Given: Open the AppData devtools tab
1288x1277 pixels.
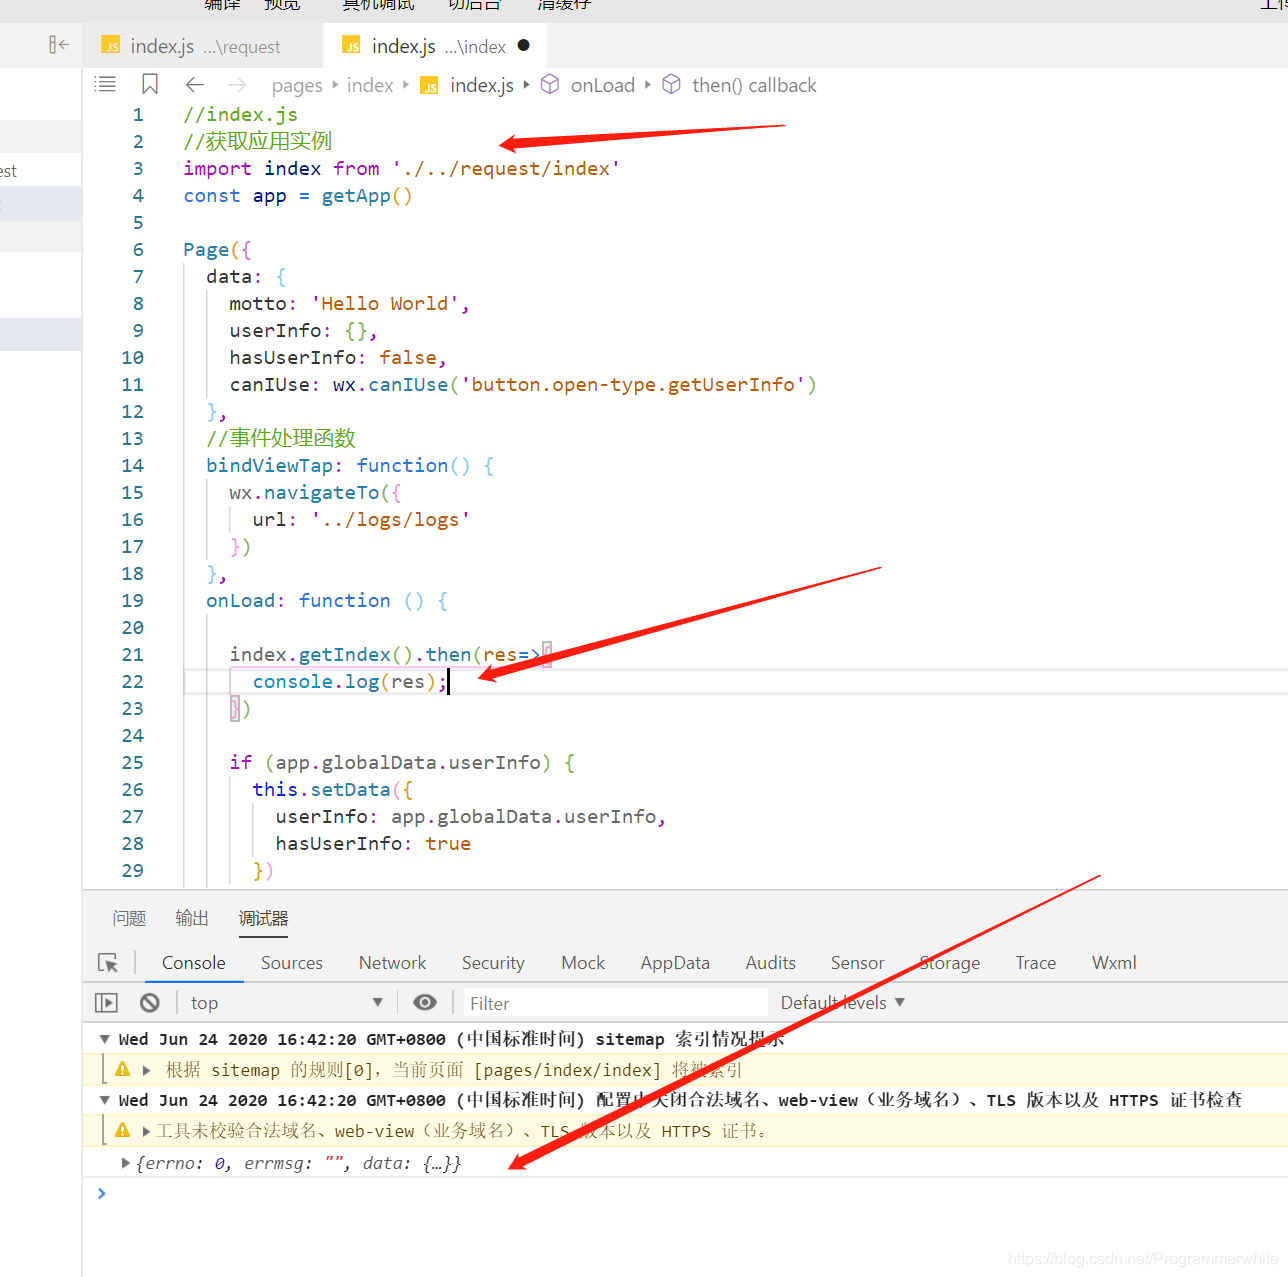Looking at the screenshot, I should tap(675, 963).
